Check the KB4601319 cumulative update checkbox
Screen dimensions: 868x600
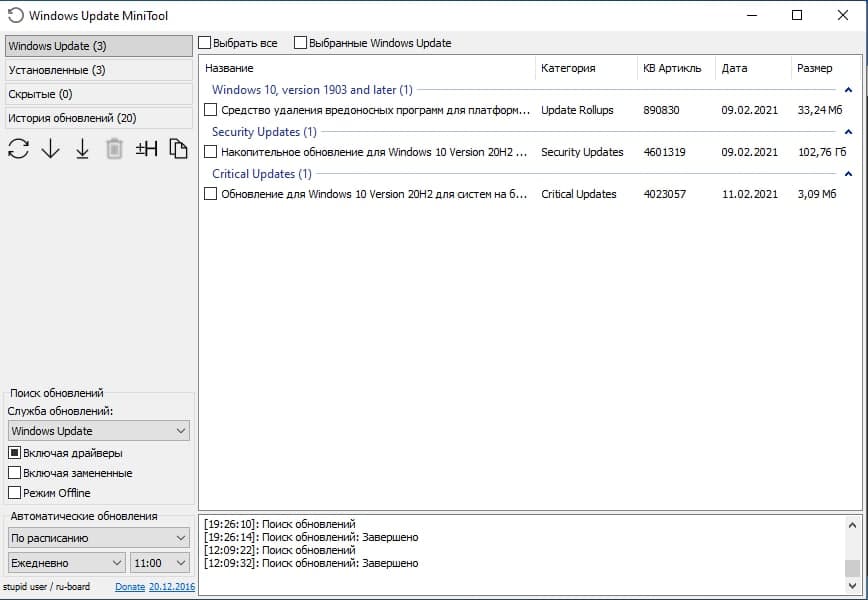210,152
